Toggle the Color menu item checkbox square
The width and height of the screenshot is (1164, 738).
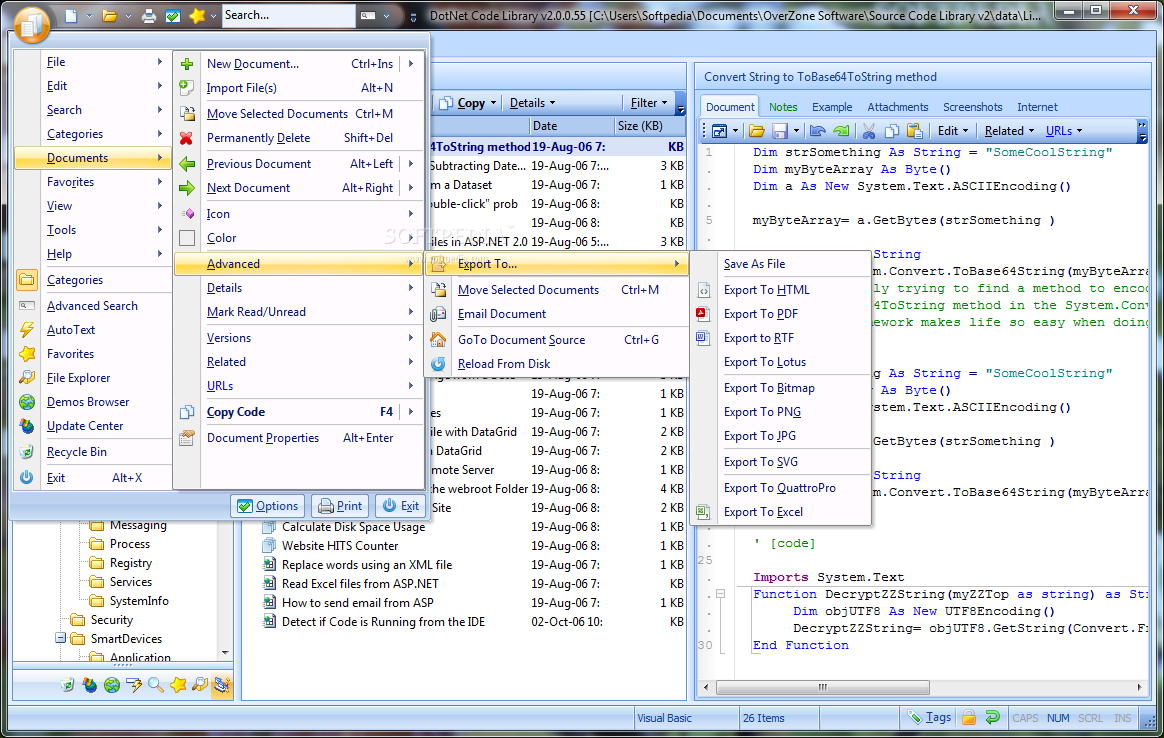(187, 238)
